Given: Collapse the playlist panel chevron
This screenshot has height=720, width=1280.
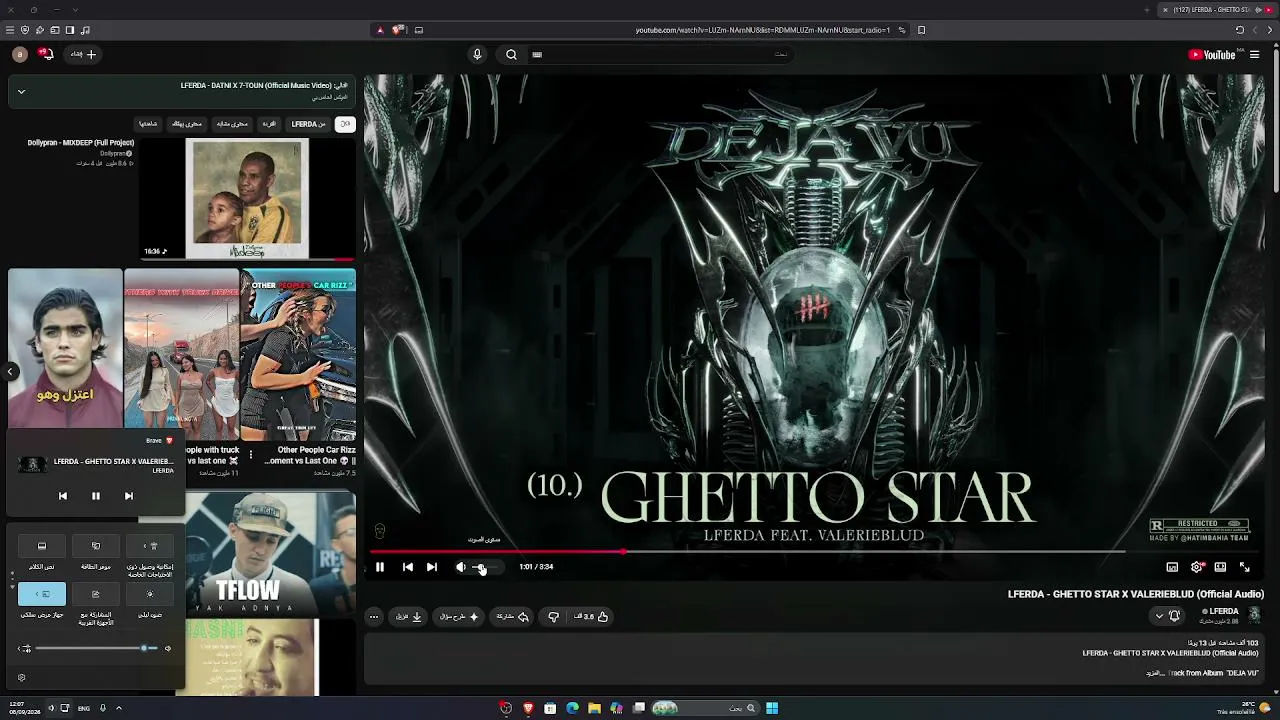Looking at the screenshot, I should click(x=21, y=92).
